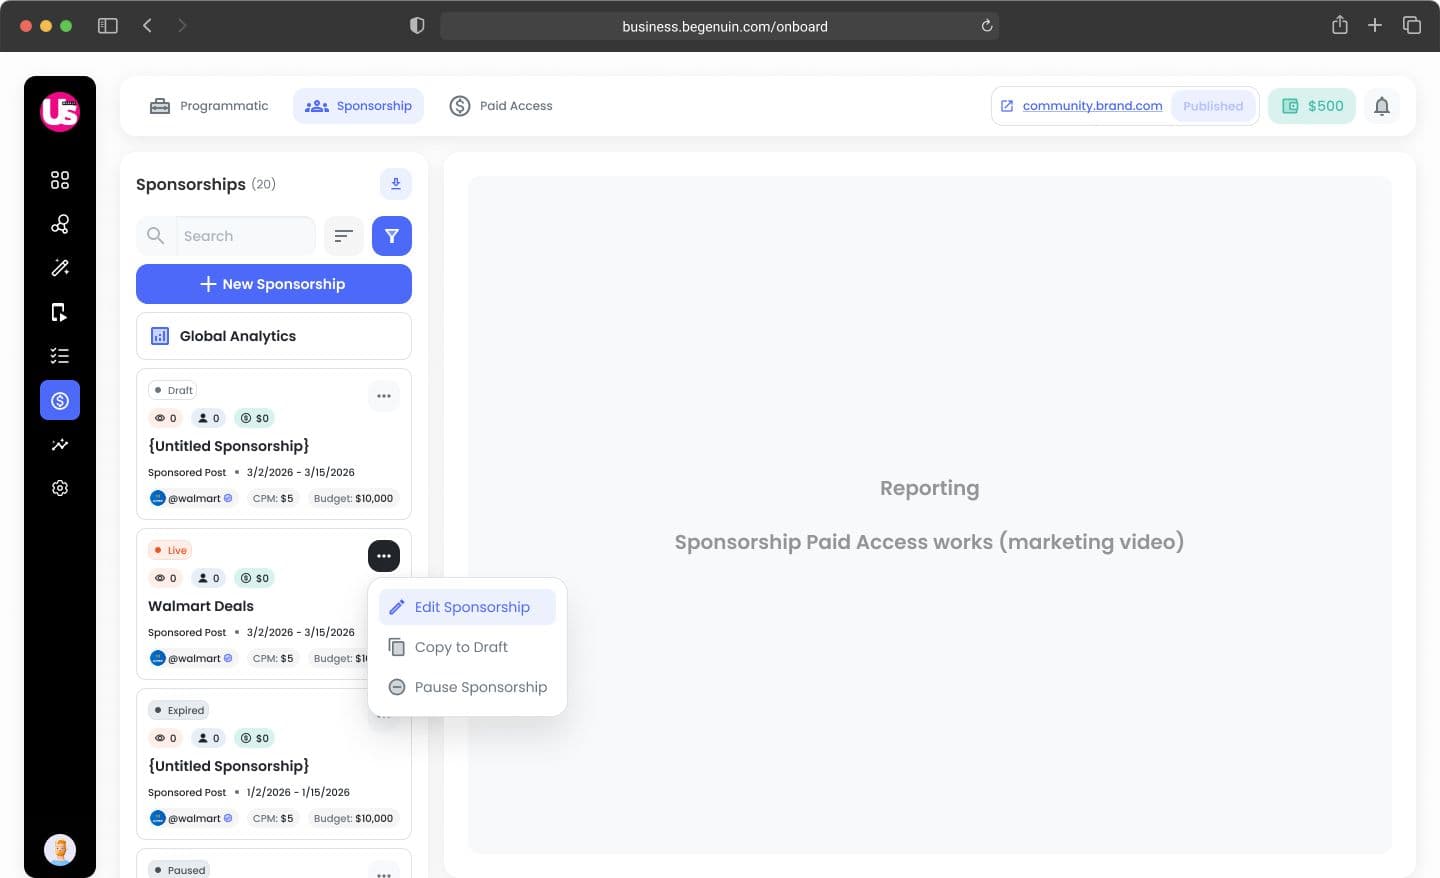Click the Sponsorship Paid Access works text
The width and height of the screenshot is (1440, 878).
(930, 542)
